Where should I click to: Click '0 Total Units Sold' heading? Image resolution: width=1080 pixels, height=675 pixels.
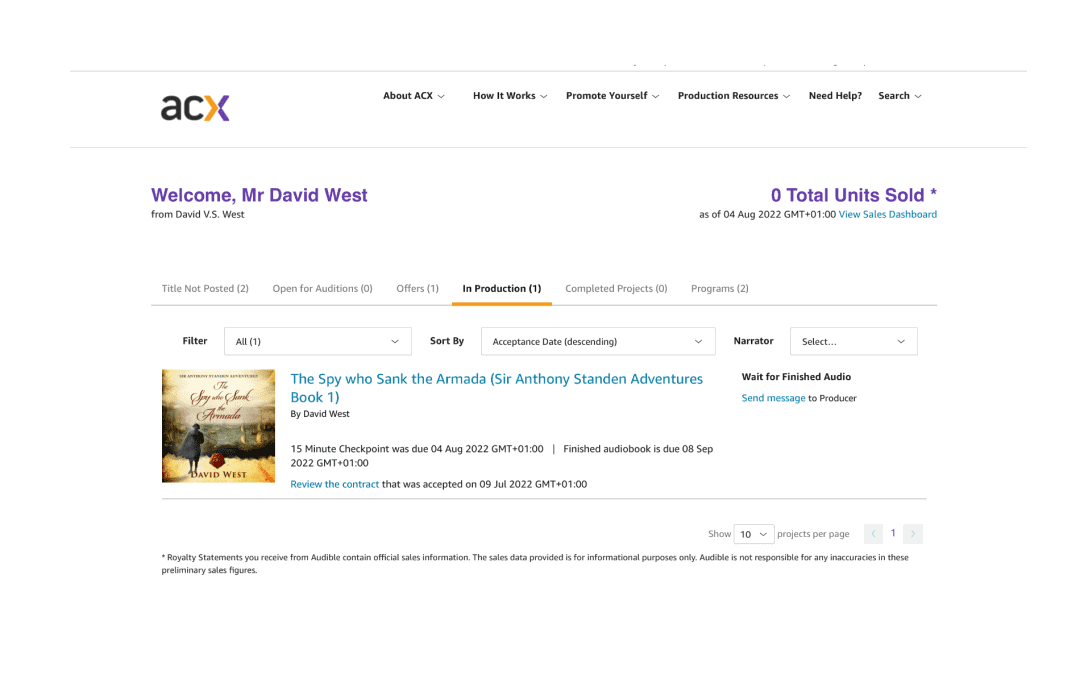(x=853, y=195)
